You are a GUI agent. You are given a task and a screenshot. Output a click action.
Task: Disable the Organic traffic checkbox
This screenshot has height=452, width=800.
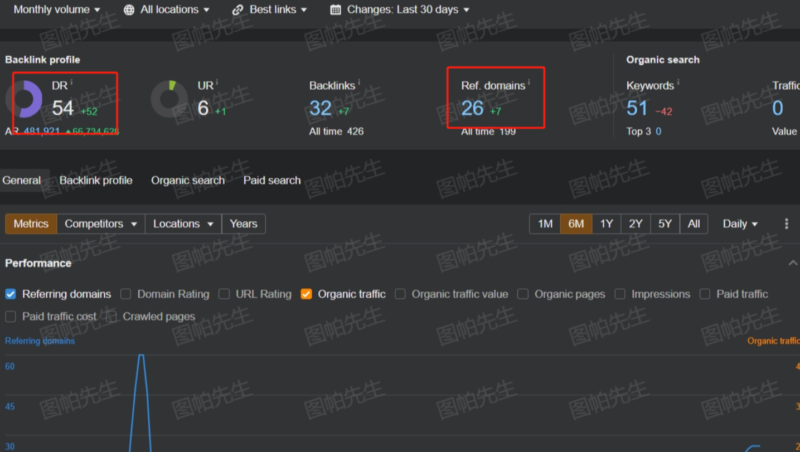coord(306,294)
